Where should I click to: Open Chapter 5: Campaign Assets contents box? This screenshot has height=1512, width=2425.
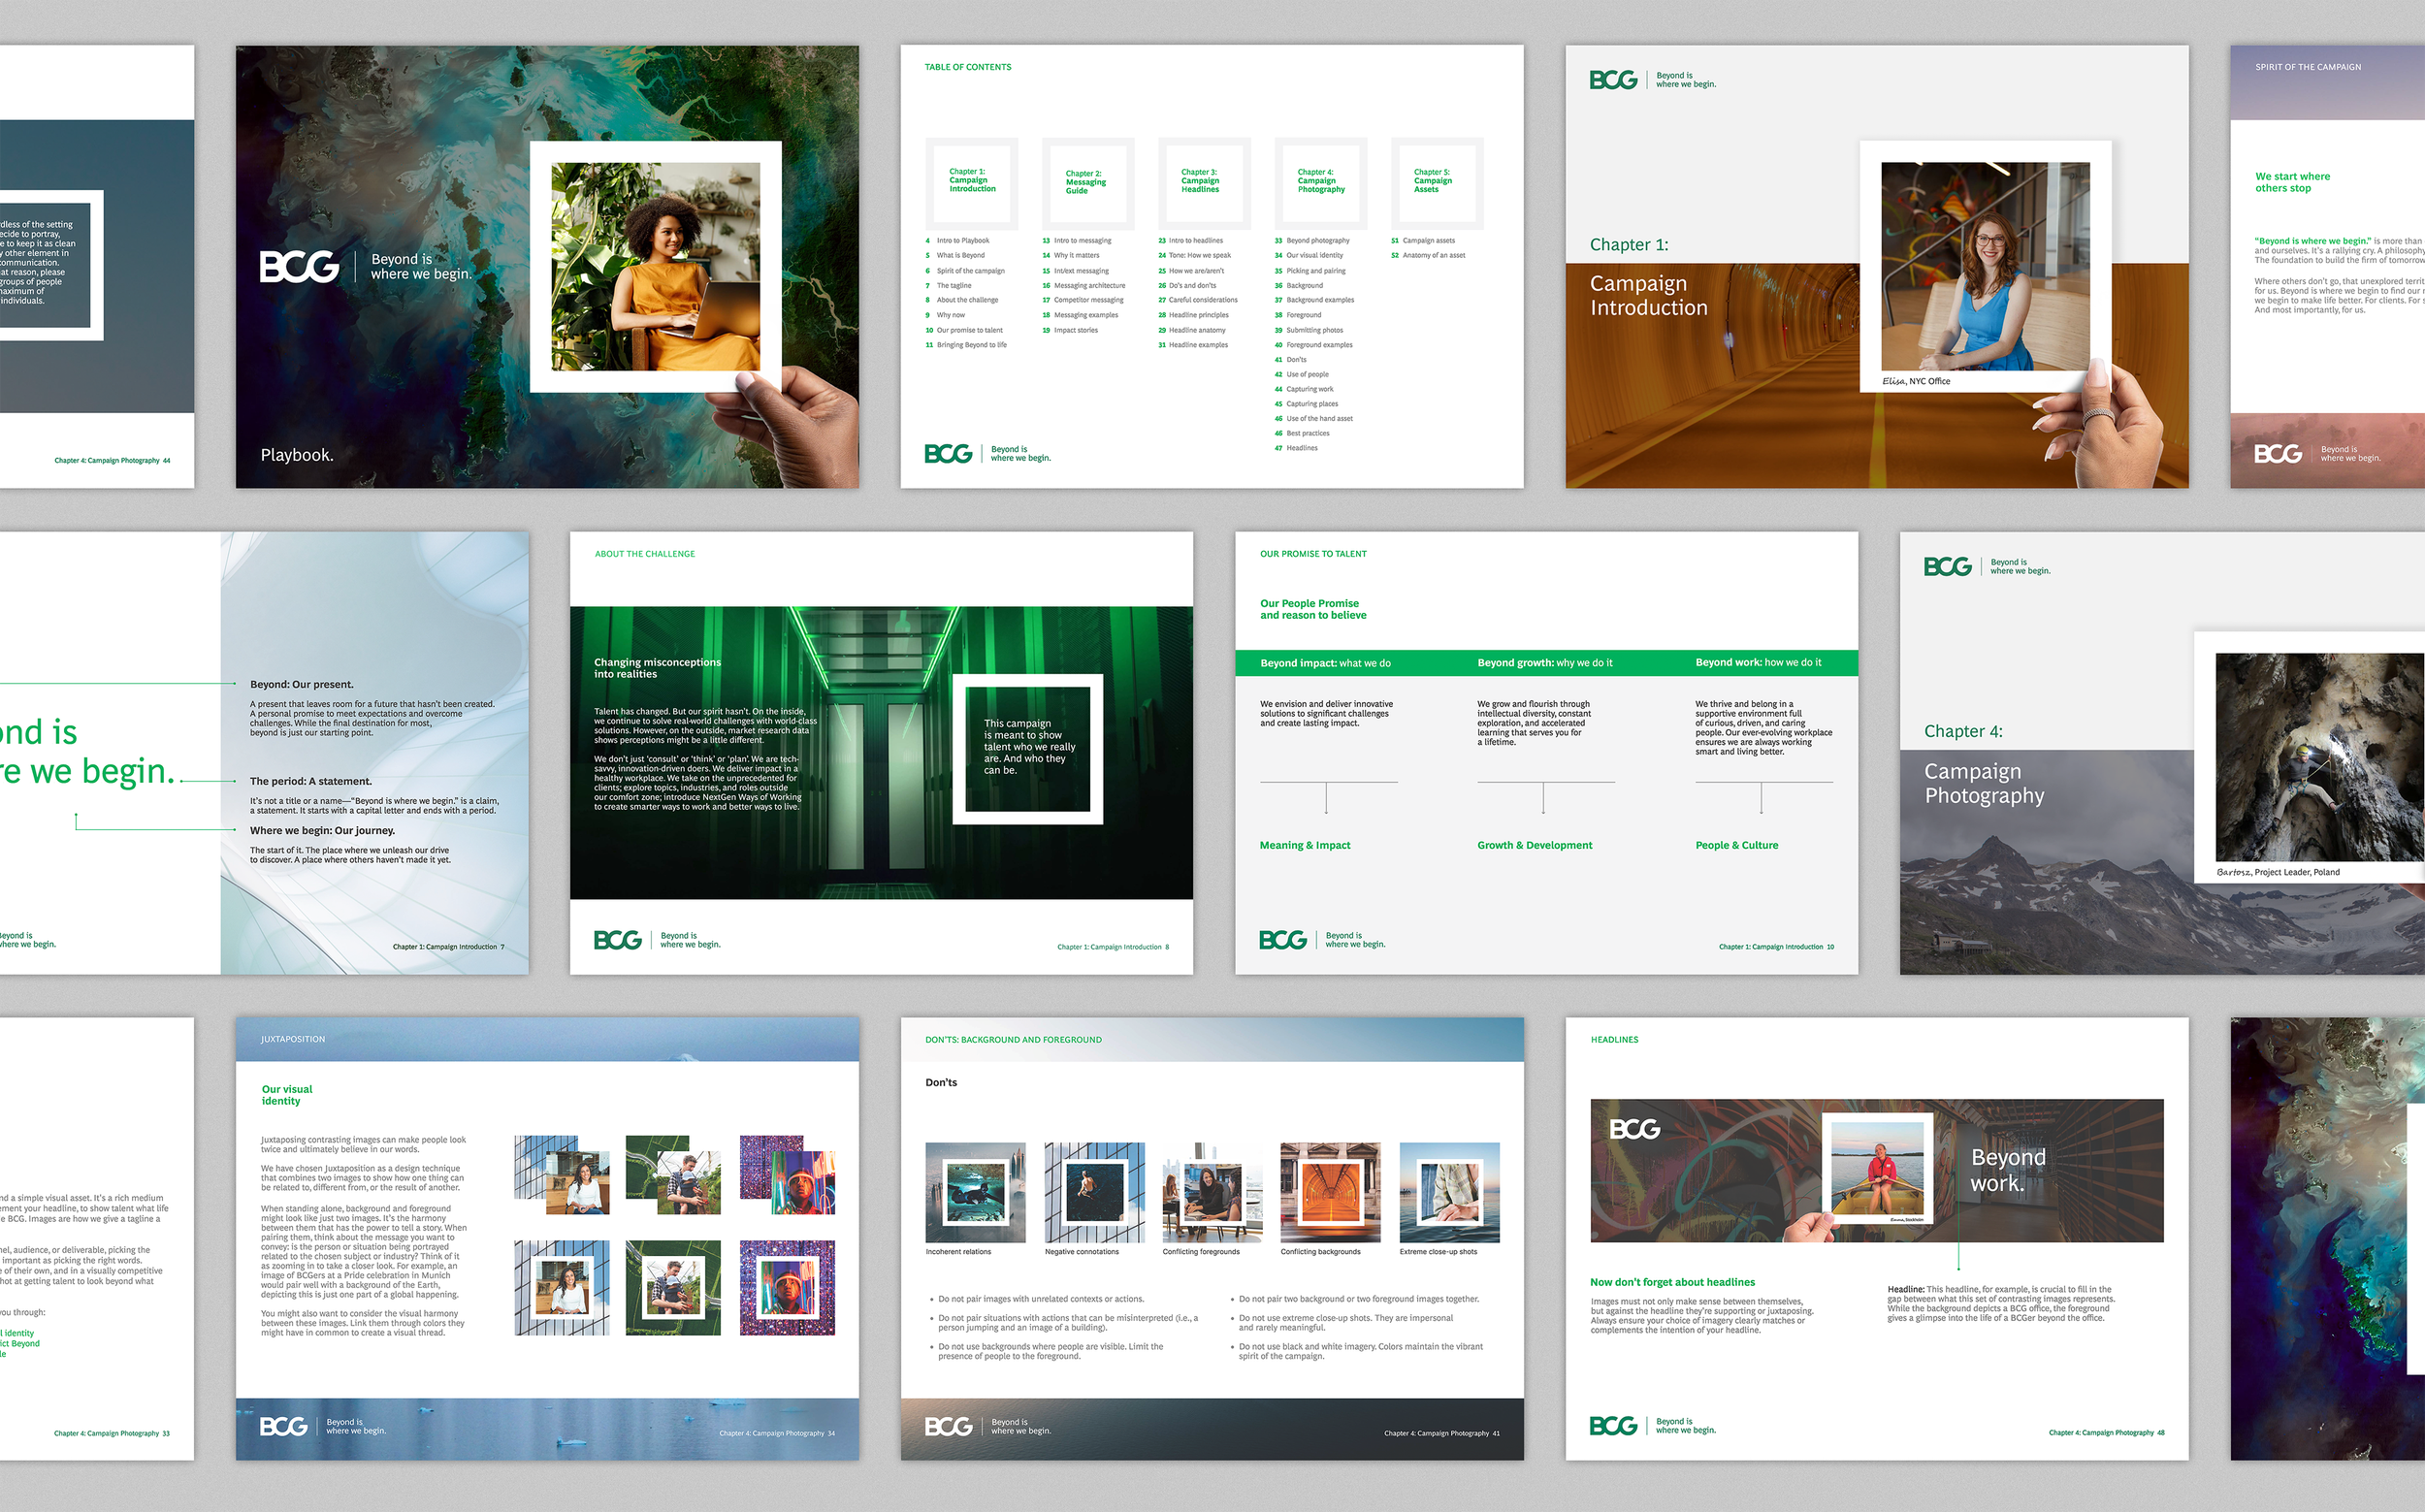pyautogui.click(x=1436, y=183)
